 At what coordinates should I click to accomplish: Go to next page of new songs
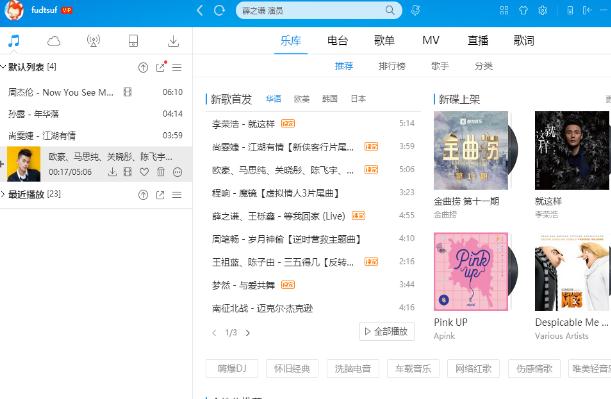pyautogui.click(x=247, y=332)
